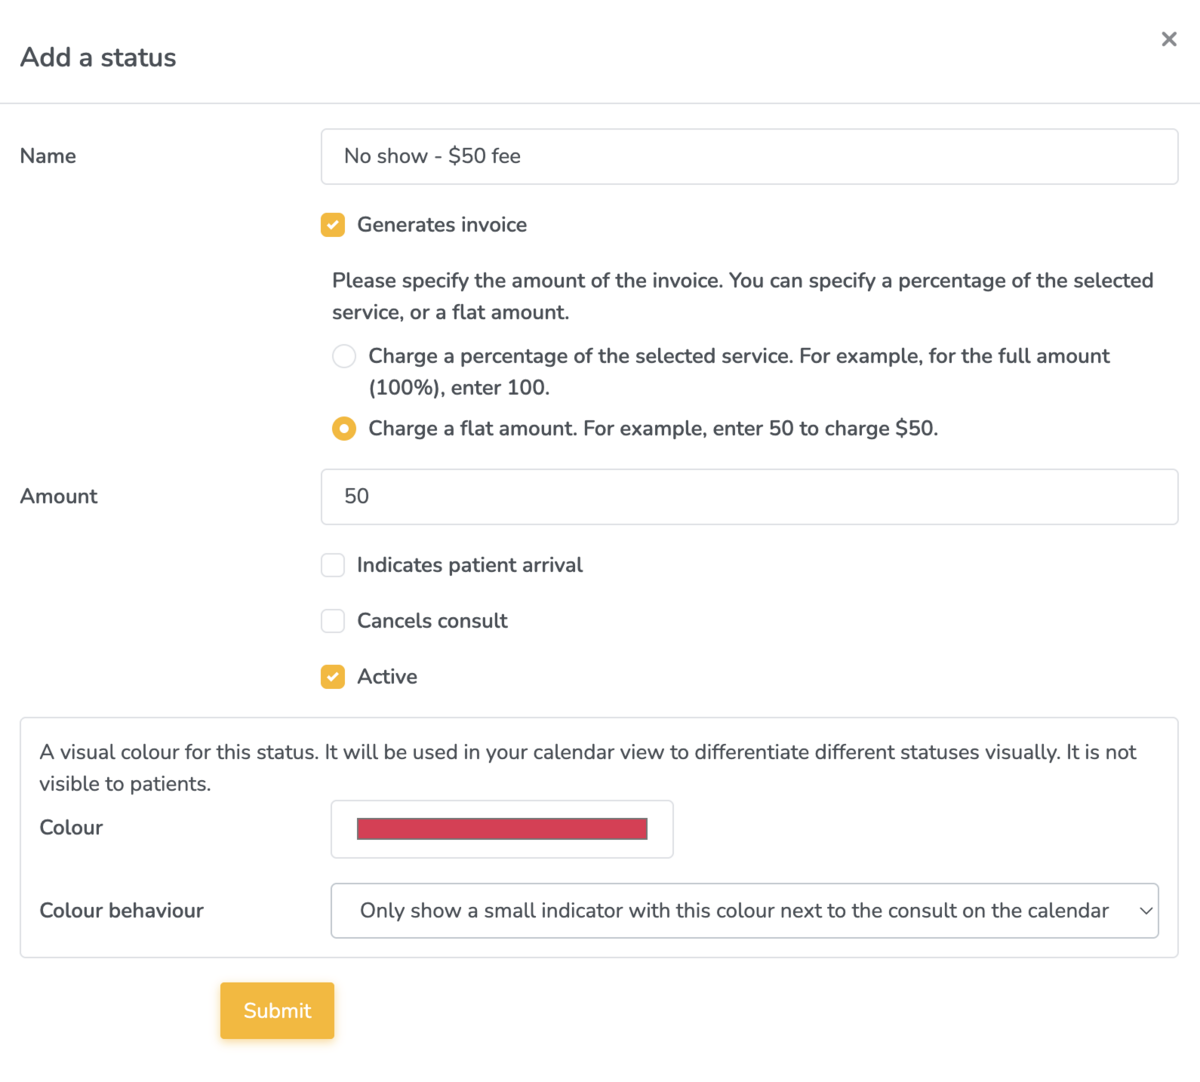Choose the small indicator colour behaviour option
Image resolution: width=1200 pixels, height=1082 pixels.
click(744, 910)
